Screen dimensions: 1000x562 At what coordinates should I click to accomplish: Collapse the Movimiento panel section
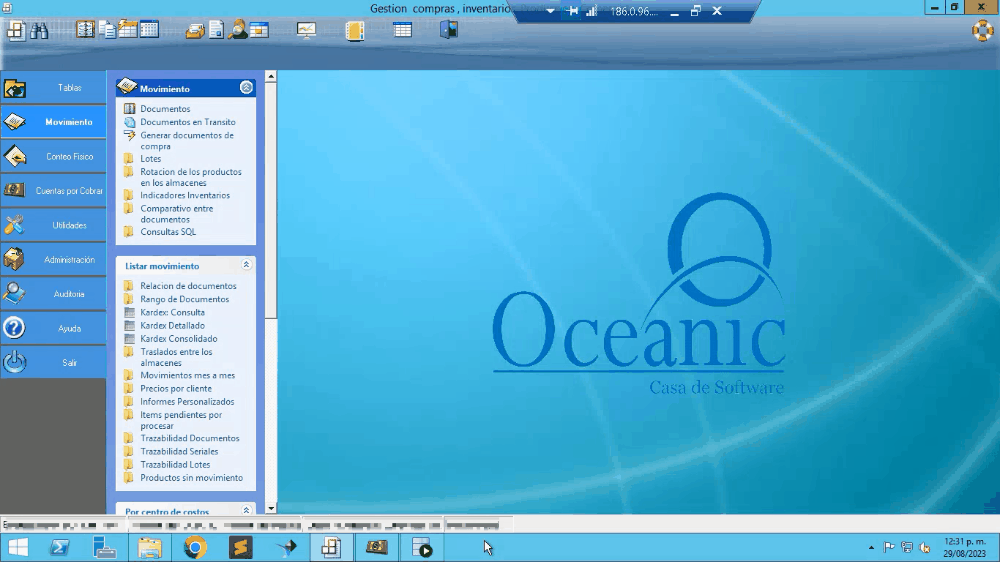pyautogui.click(x=246, y=88)
